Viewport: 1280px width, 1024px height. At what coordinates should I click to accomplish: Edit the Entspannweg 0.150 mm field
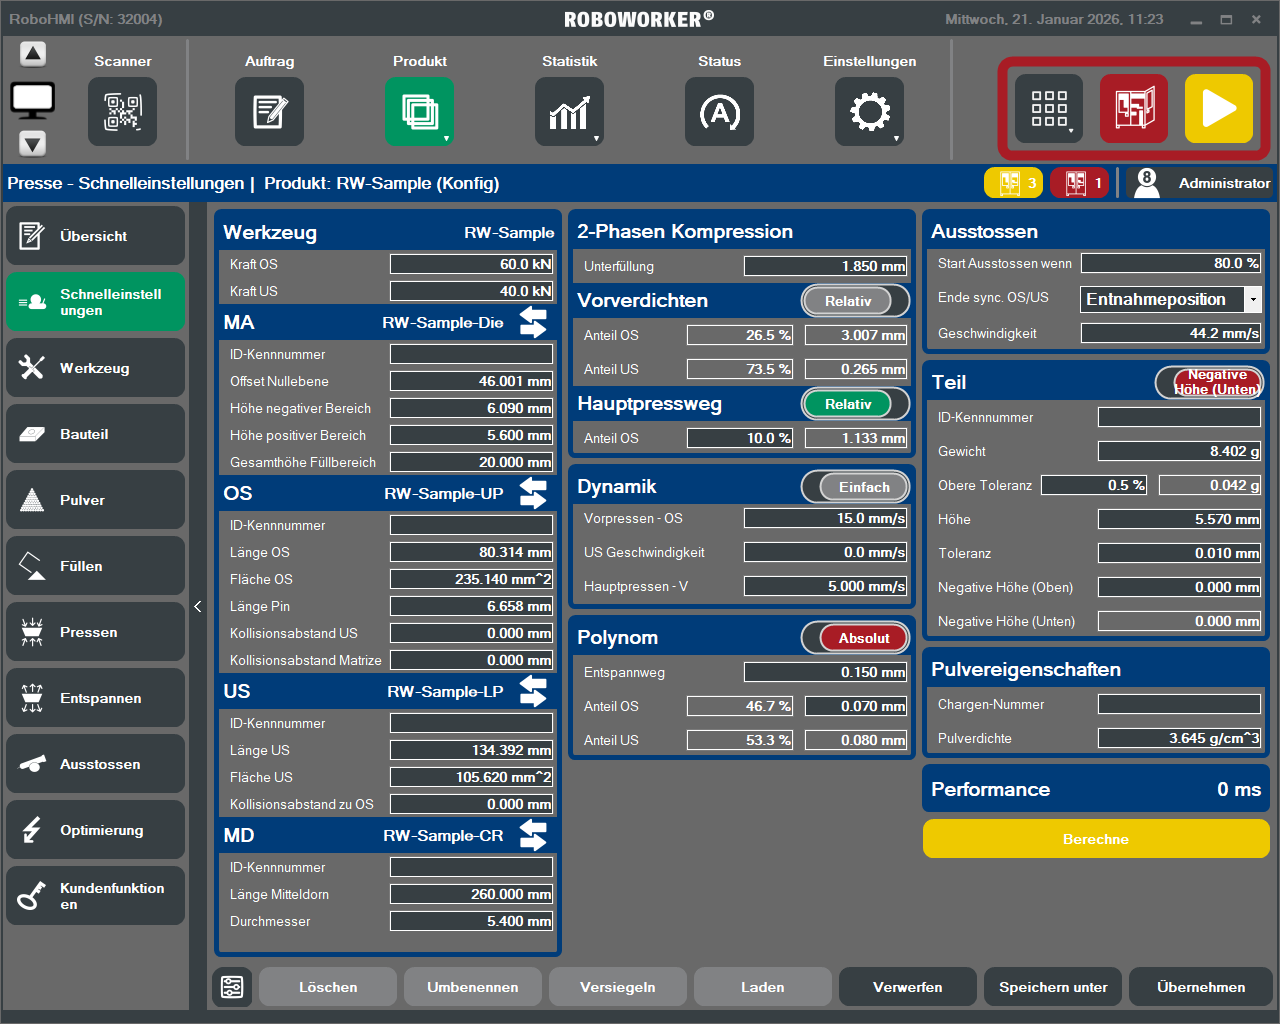click(x=825, y=672)
